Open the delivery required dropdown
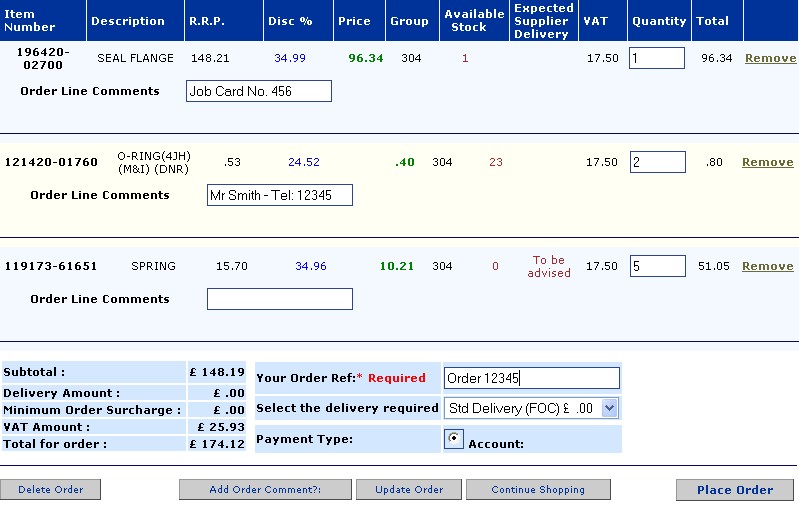This screenshot has width=799, height=508. point(610,408)
